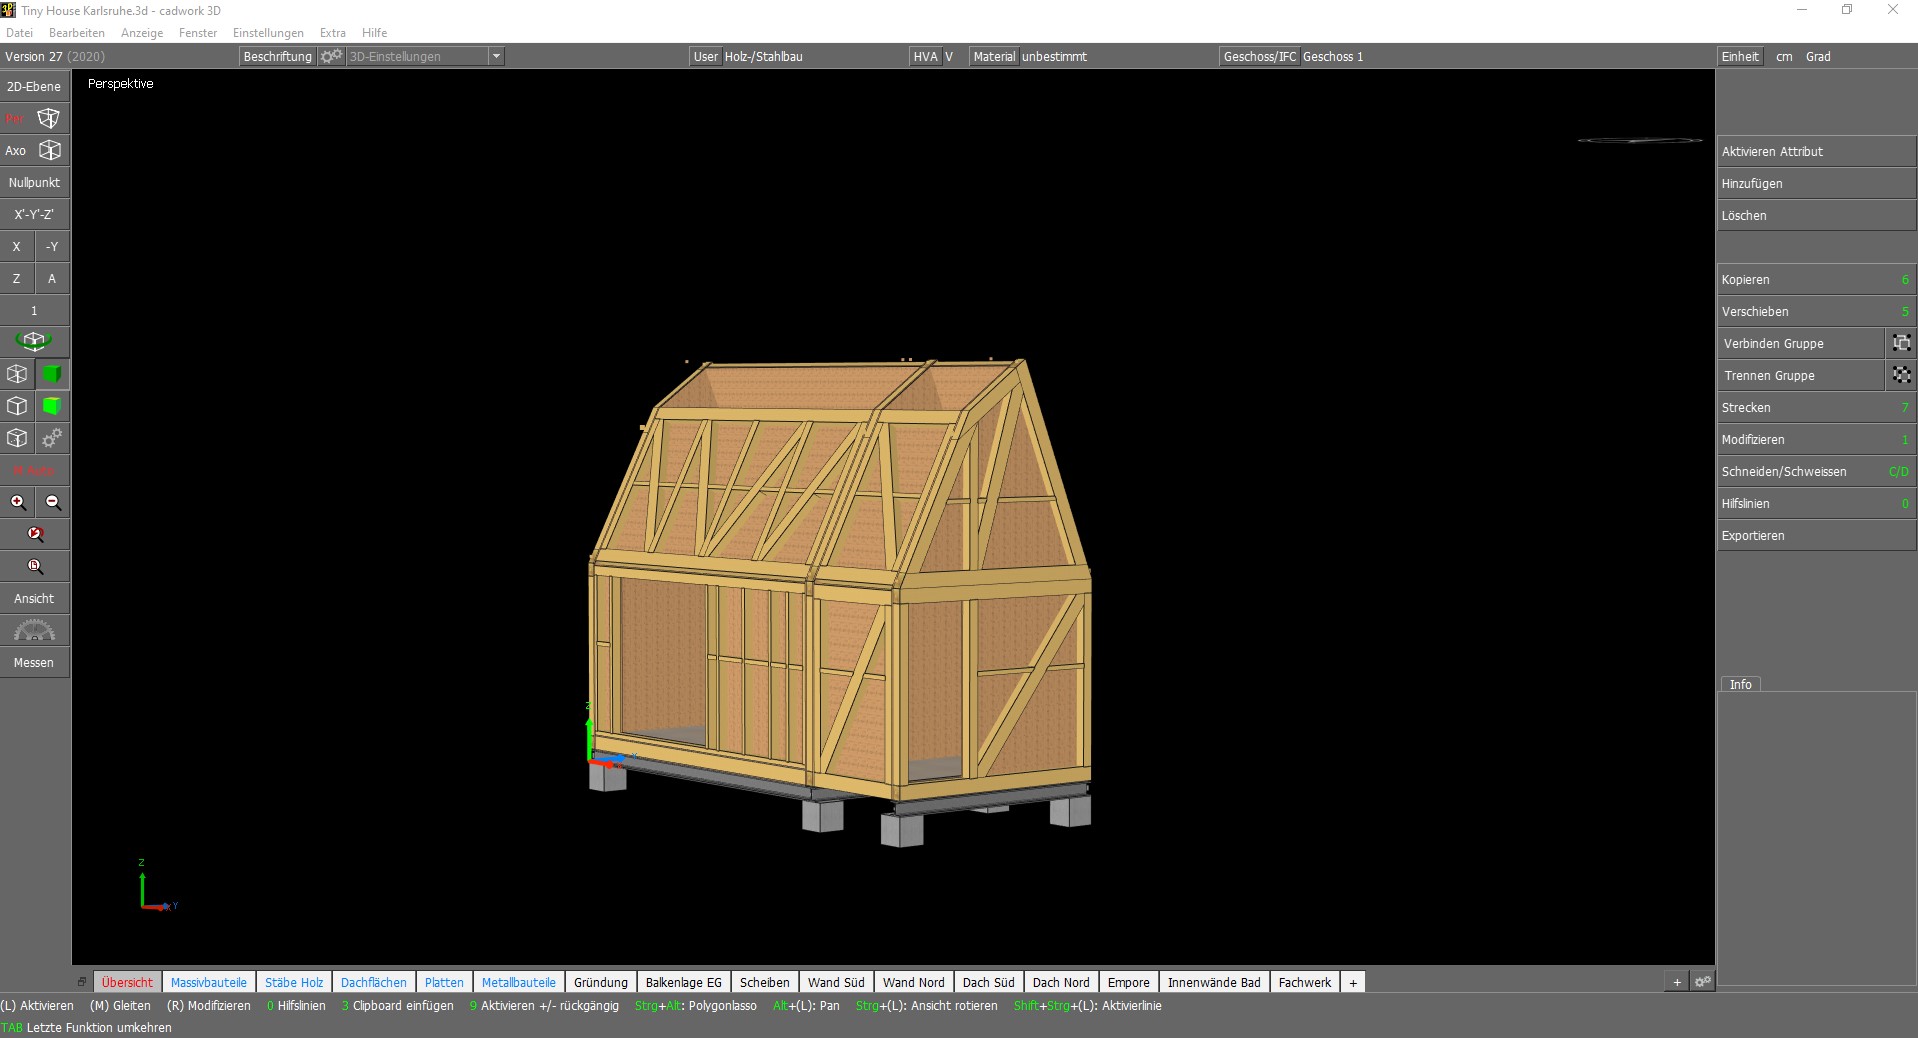This screenshot has width=1918, height=1038.
Task: Click the cadwork app icon in title bar
Action: (x=9, y=10)
